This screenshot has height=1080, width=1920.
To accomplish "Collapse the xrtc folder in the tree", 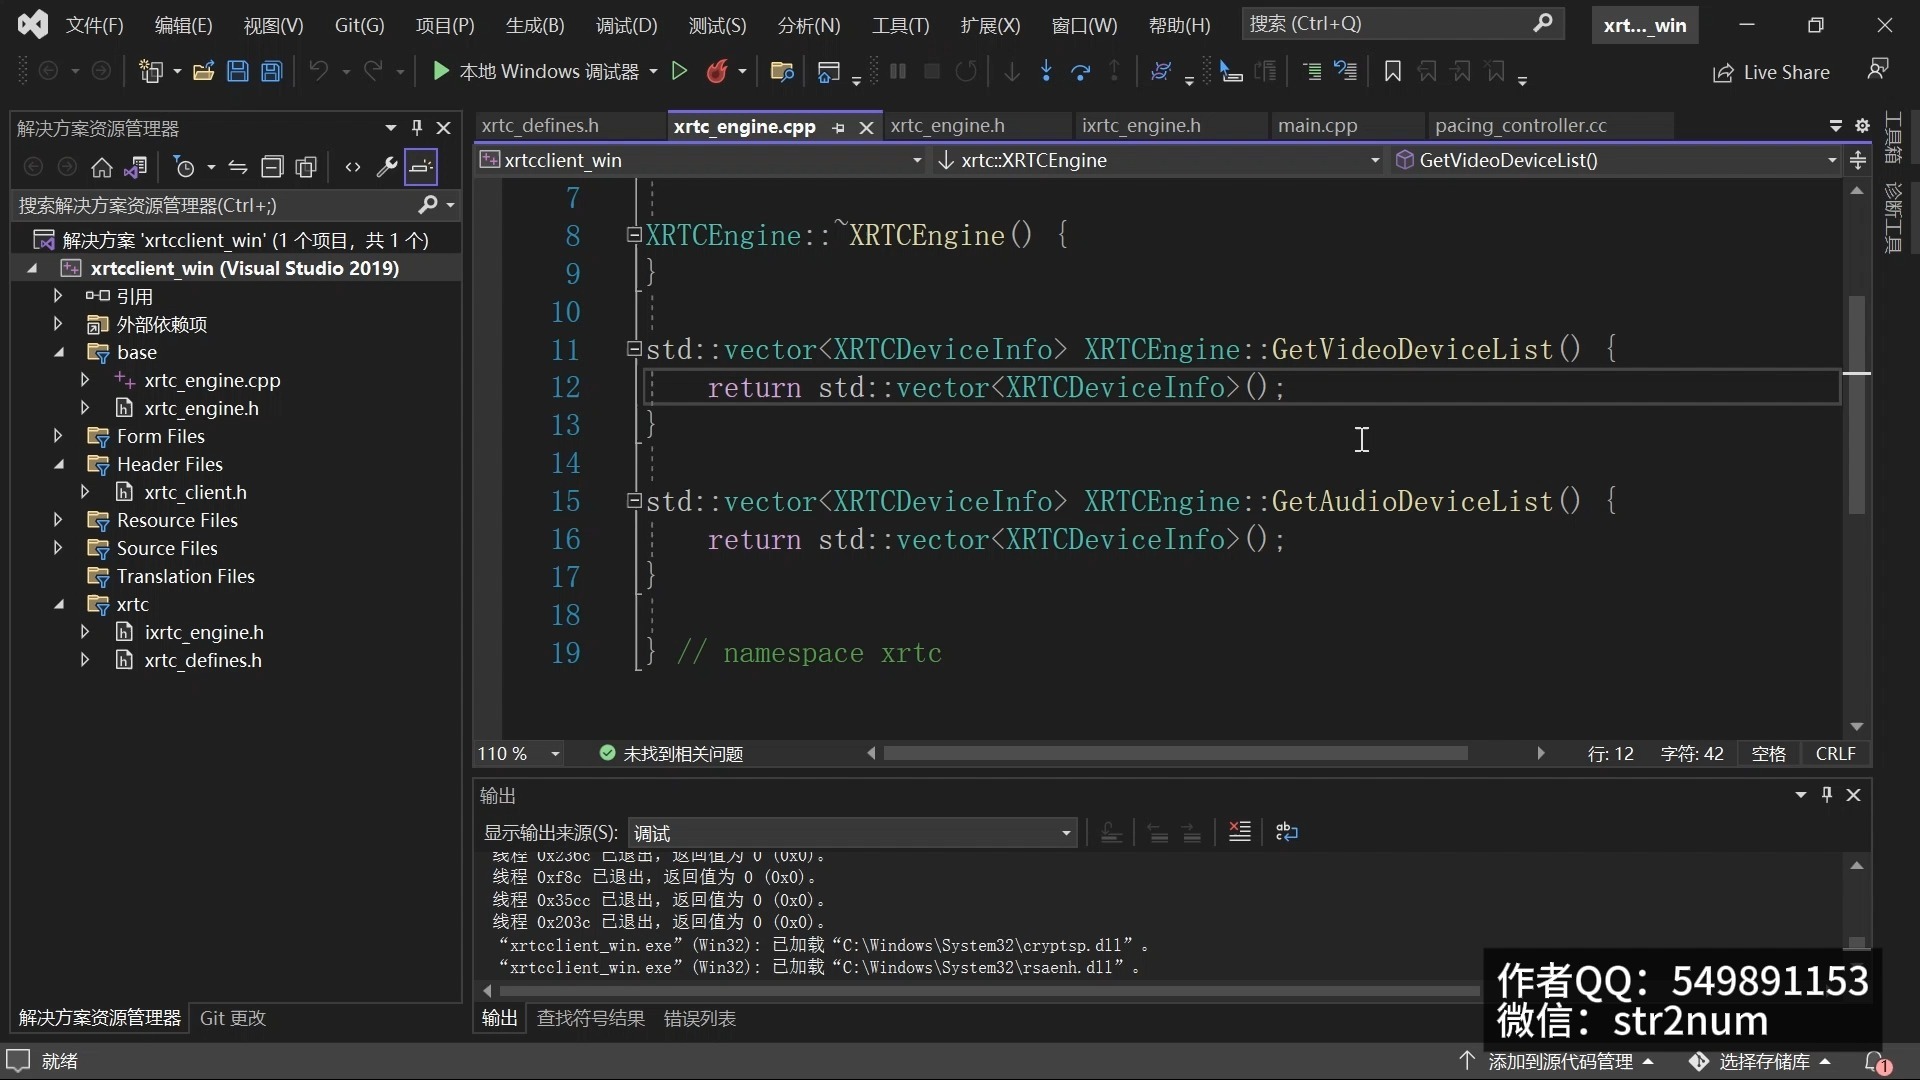I will pos(58,604).
